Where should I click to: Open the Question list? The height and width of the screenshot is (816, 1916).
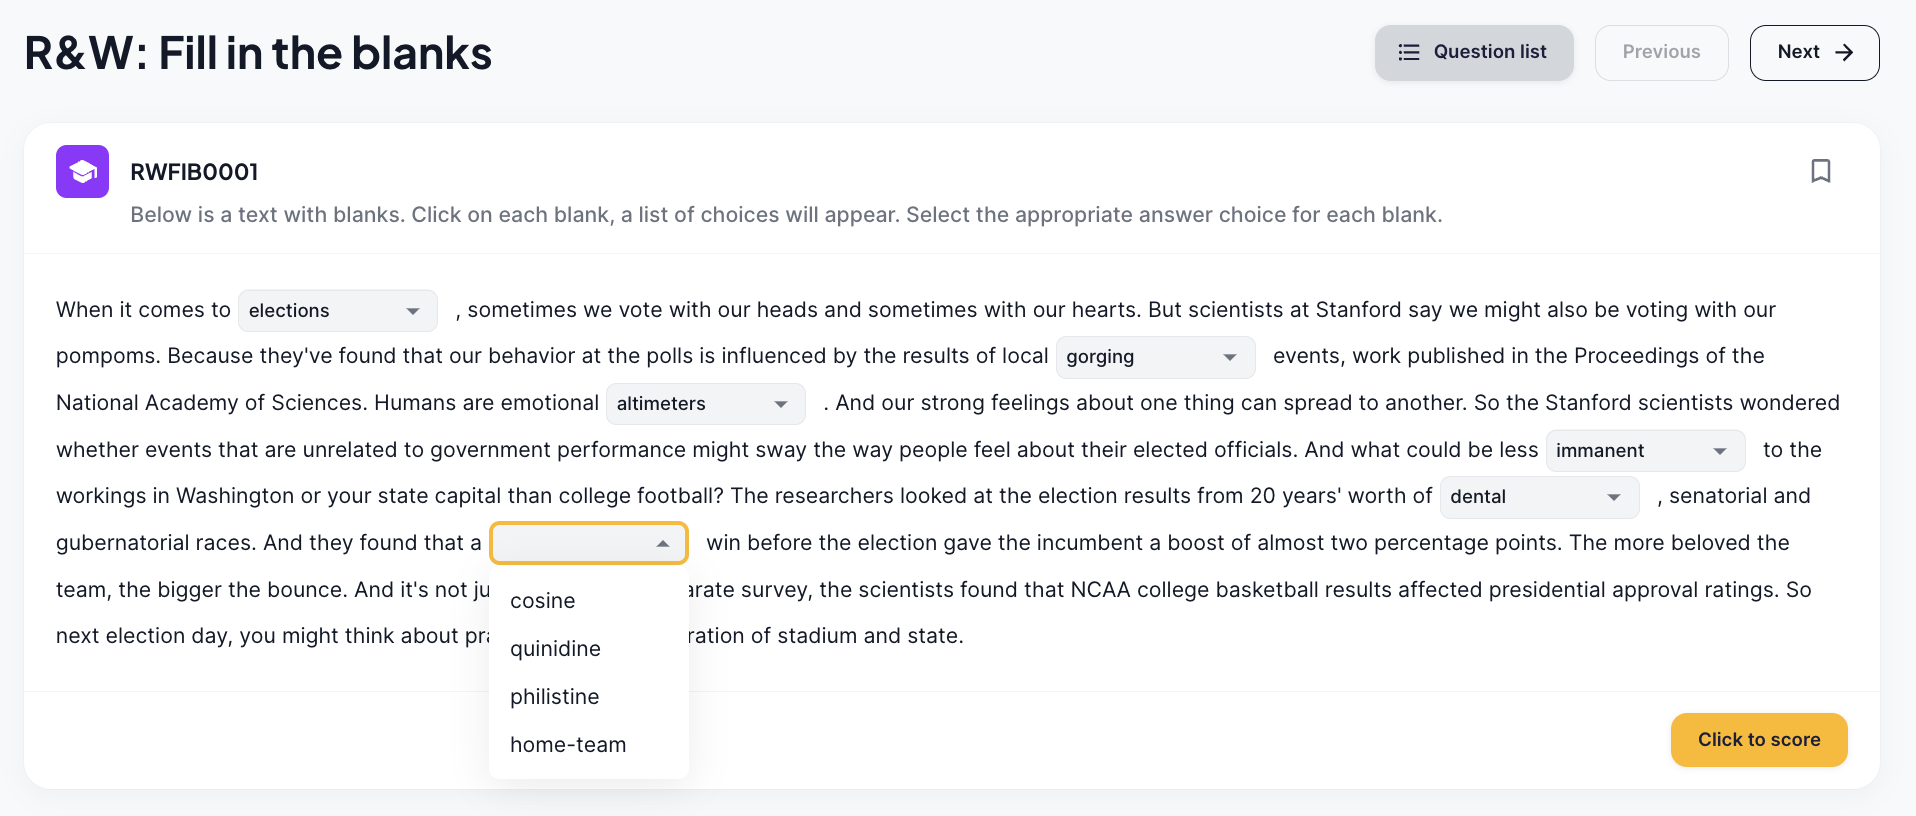pyautogui.click(x=1473, y=53)
